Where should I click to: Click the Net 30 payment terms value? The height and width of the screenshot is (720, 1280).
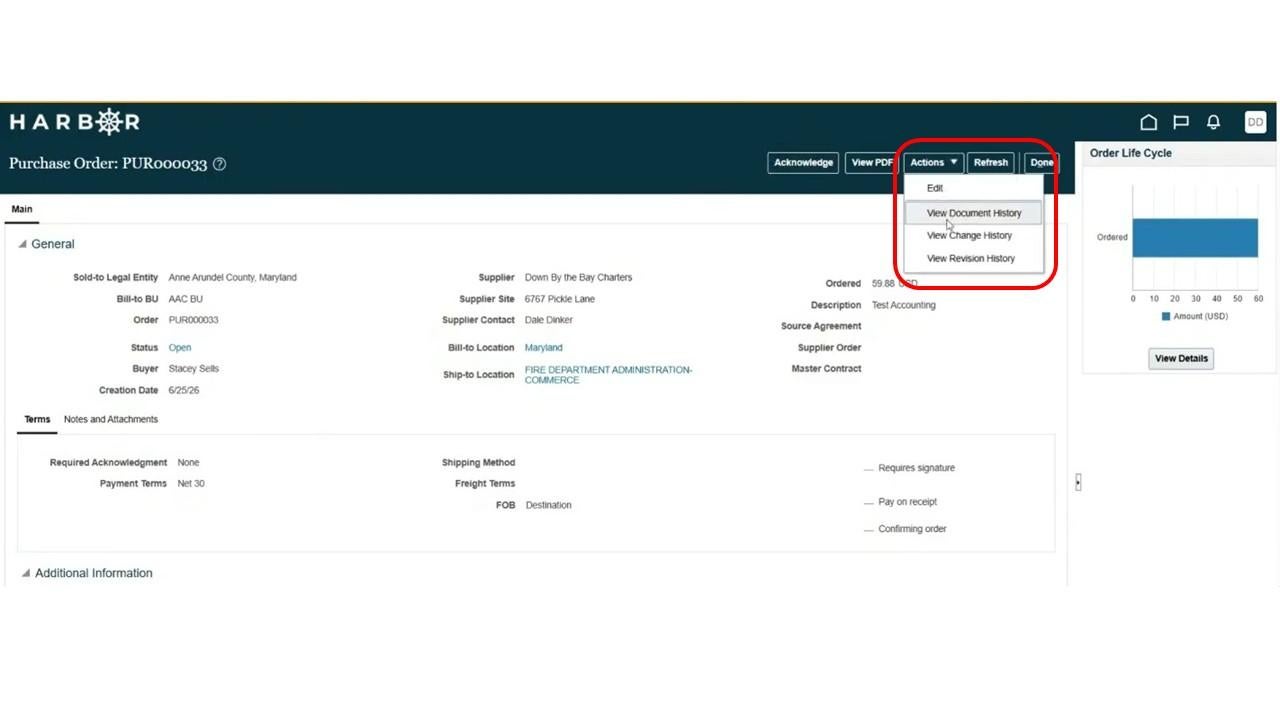point(191,484)
